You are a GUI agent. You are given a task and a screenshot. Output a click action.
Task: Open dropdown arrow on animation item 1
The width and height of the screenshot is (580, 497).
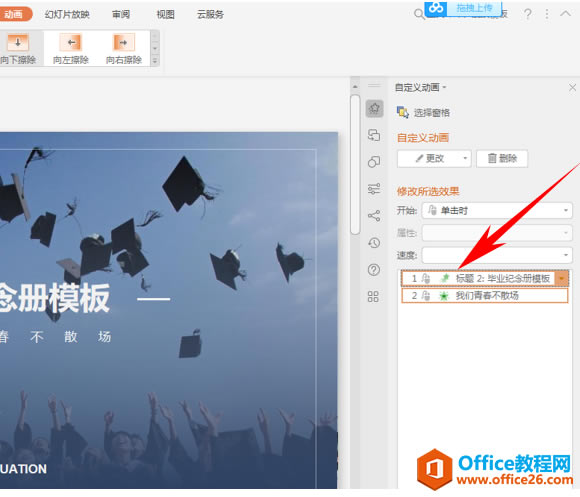click(562, 278)
